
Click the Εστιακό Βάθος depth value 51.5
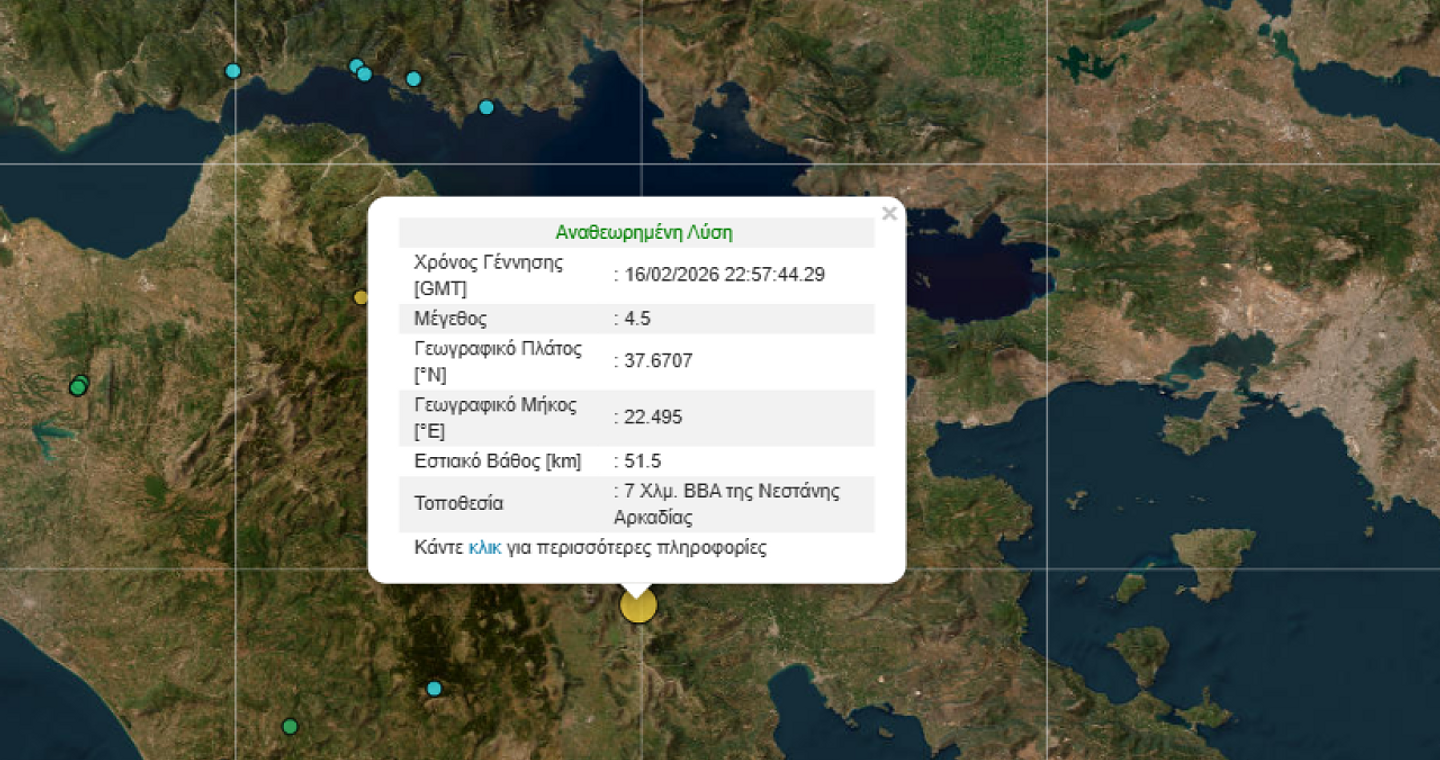click(637, 461)
